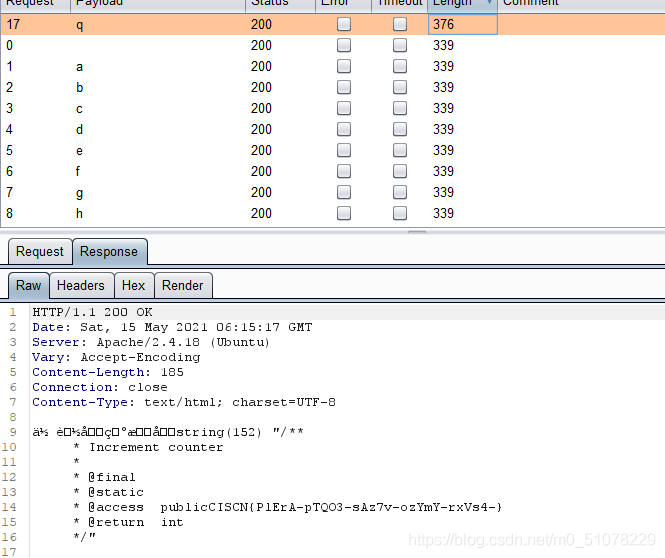Click the HTTP/1.1 200 OK response line
665x558 pixels.
92,312
